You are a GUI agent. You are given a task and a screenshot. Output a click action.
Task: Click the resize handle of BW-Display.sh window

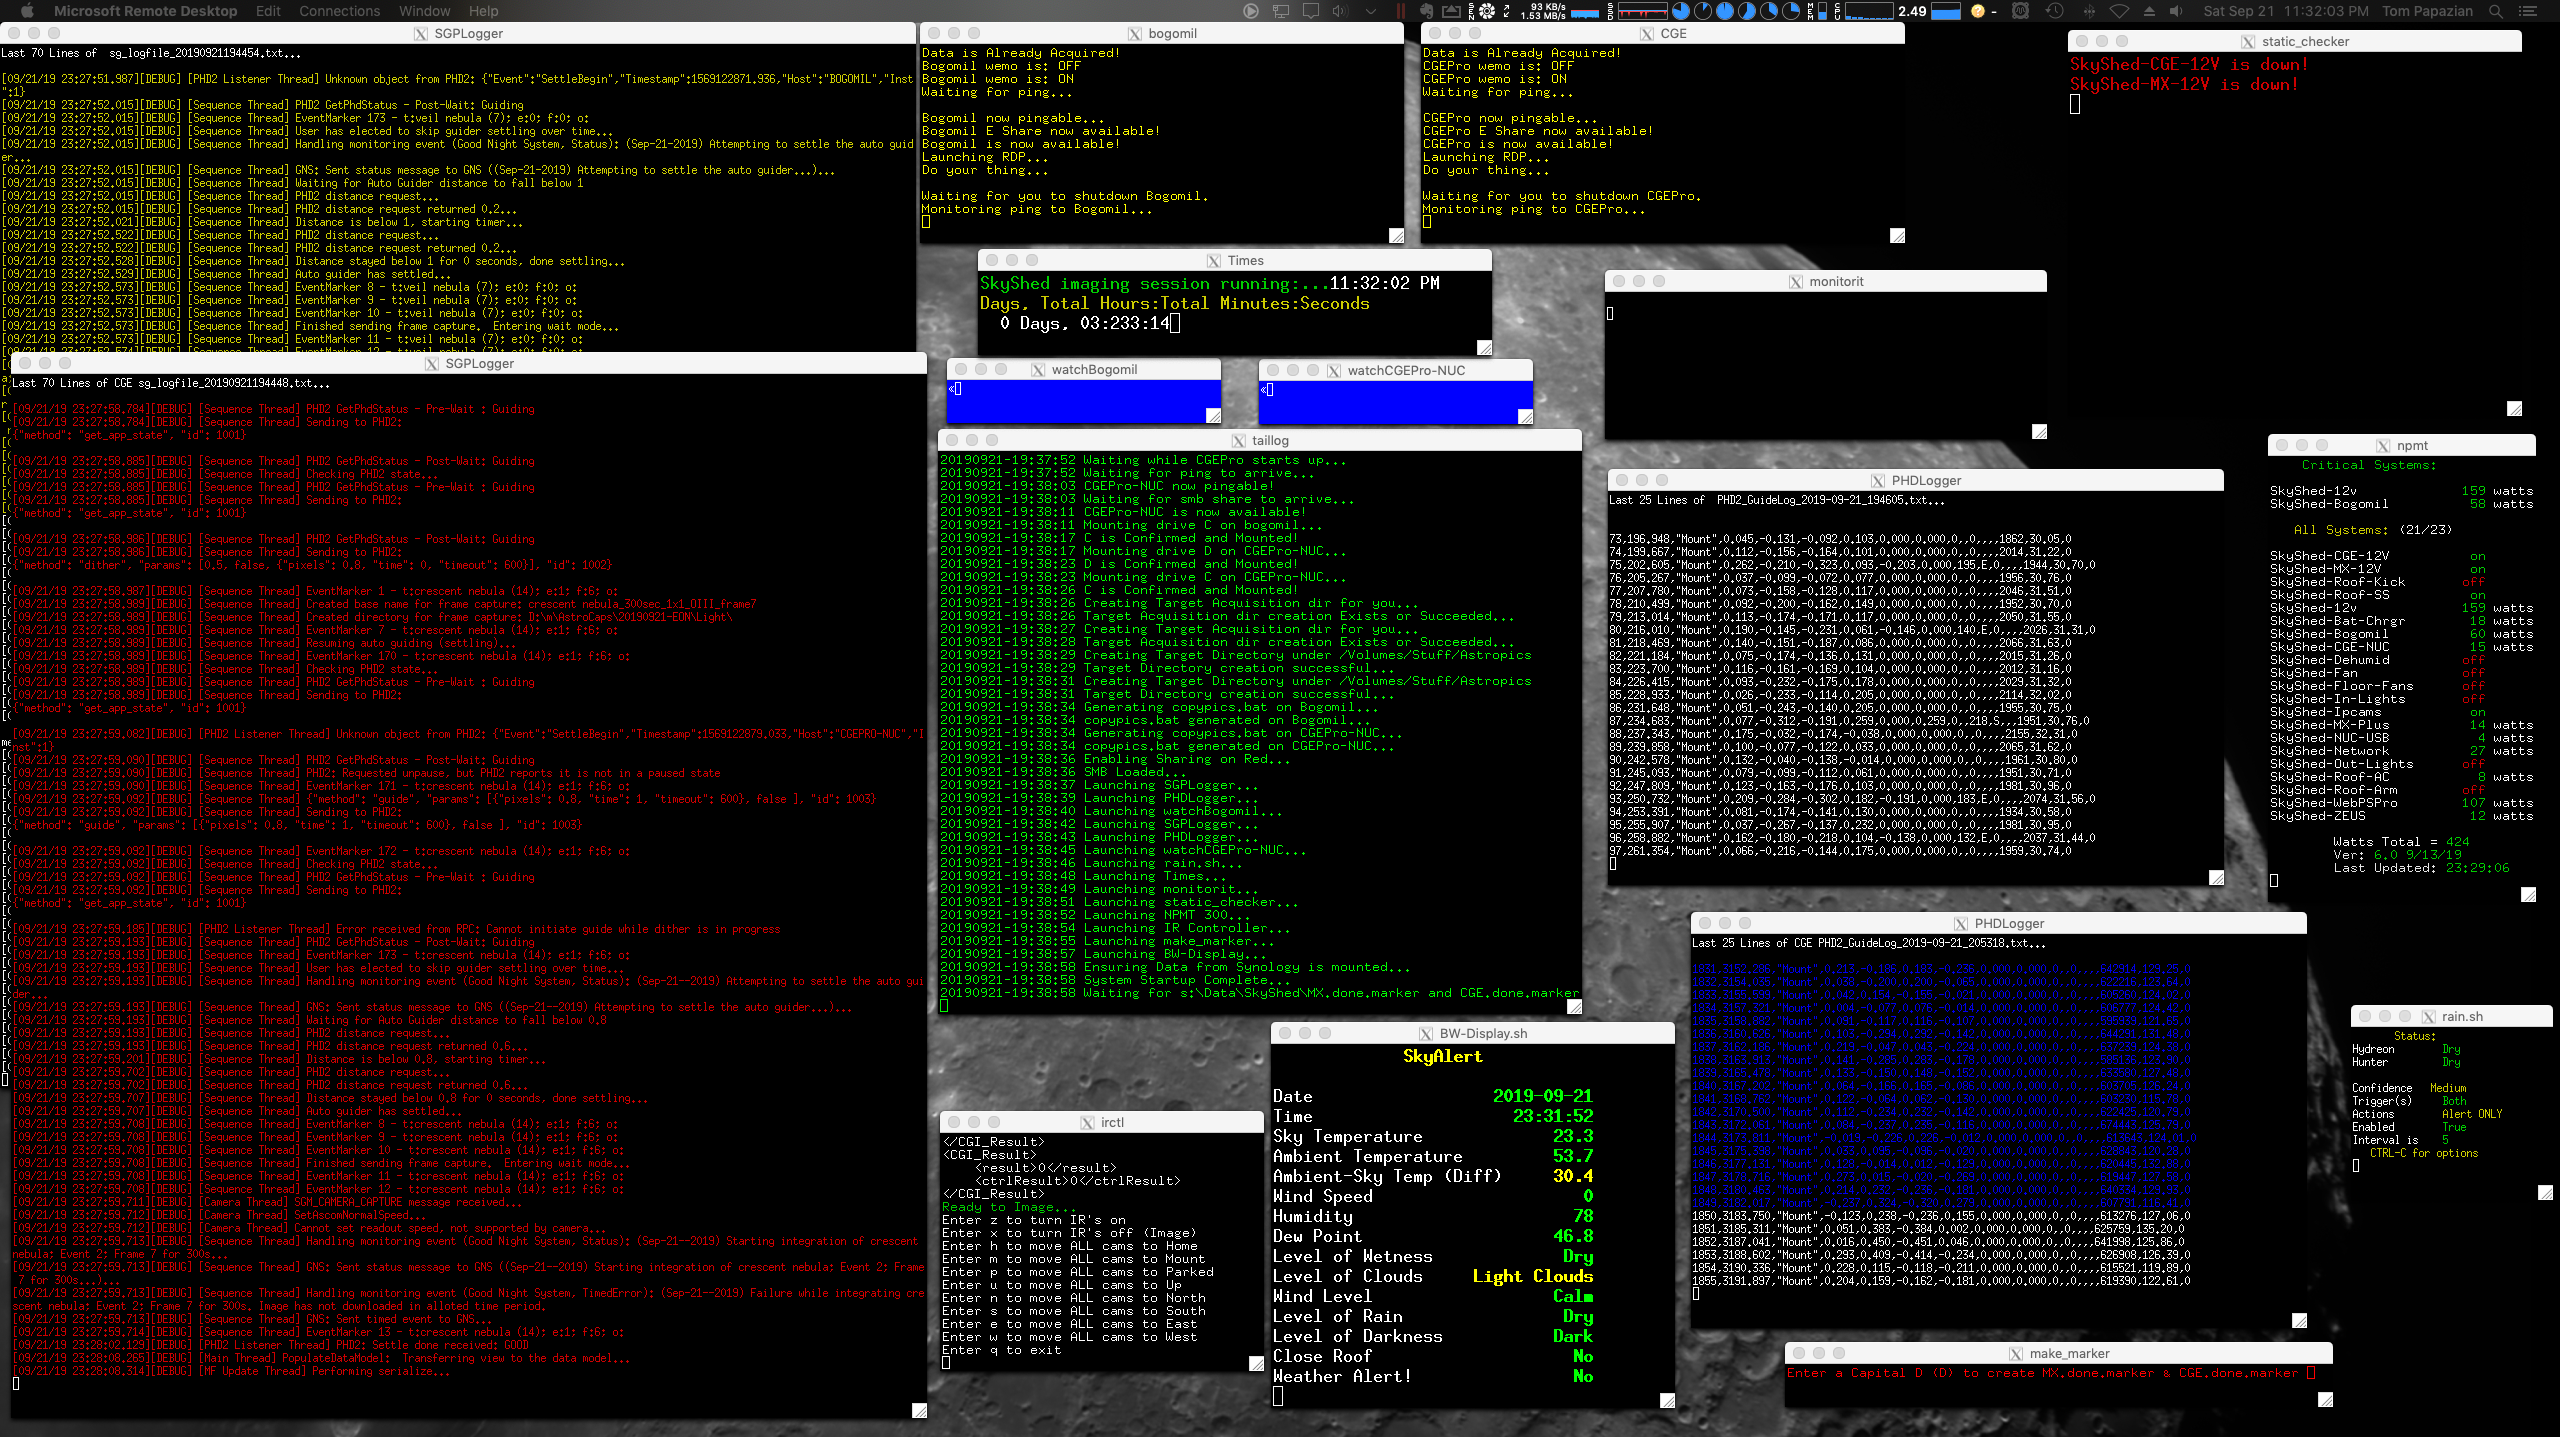pyautogui.click(x=1667, y=1401)
